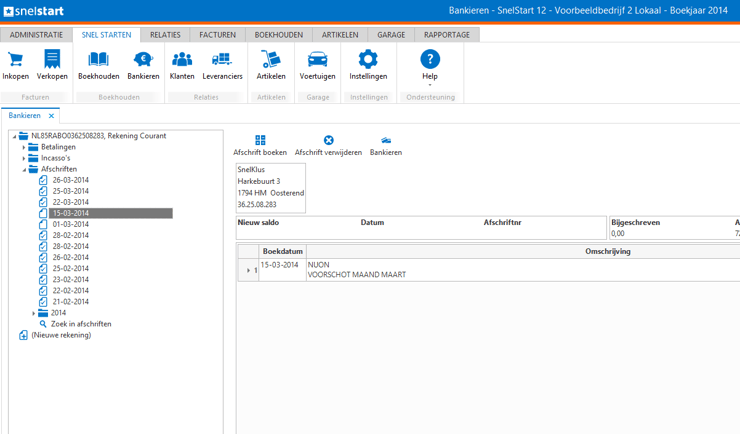Close the Bankieren document tab
Screen dimensions: 740x434
point(51,116)
